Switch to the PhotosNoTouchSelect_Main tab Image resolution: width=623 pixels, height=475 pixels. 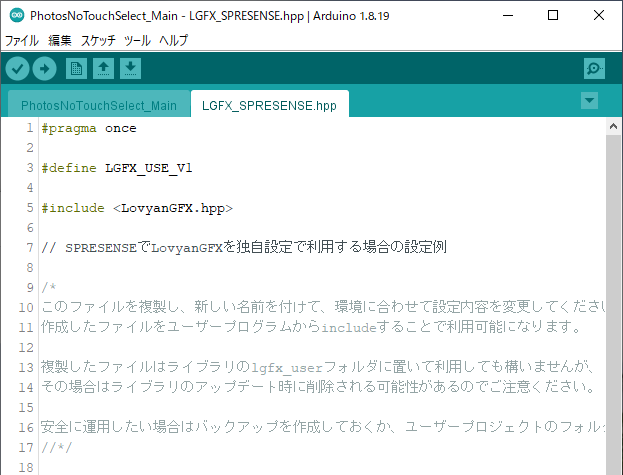[x=99, y=105]
